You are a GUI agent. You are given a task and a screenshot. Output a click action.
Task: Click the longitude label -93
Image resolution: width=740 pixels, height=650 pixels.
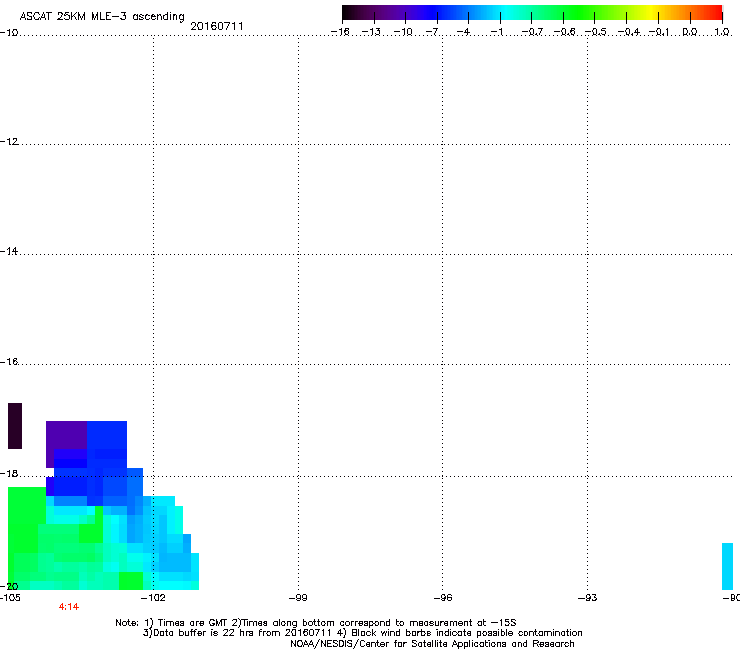click(x=588, y=598)
